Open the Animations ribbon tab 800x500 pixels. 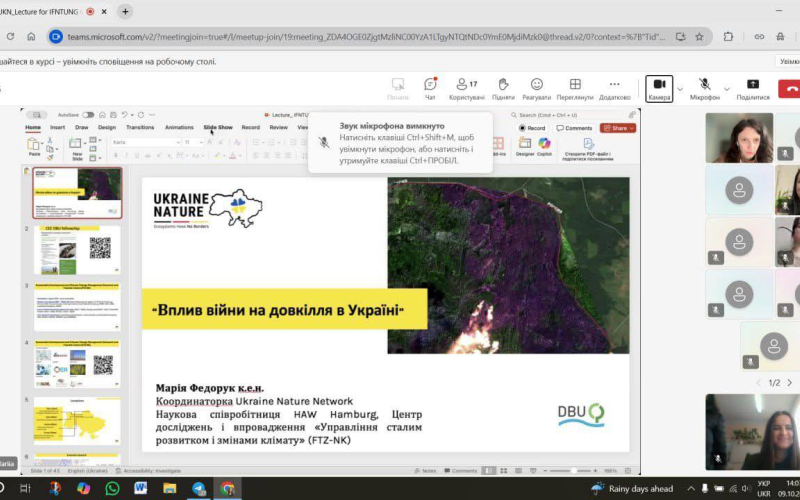(179, 128)
